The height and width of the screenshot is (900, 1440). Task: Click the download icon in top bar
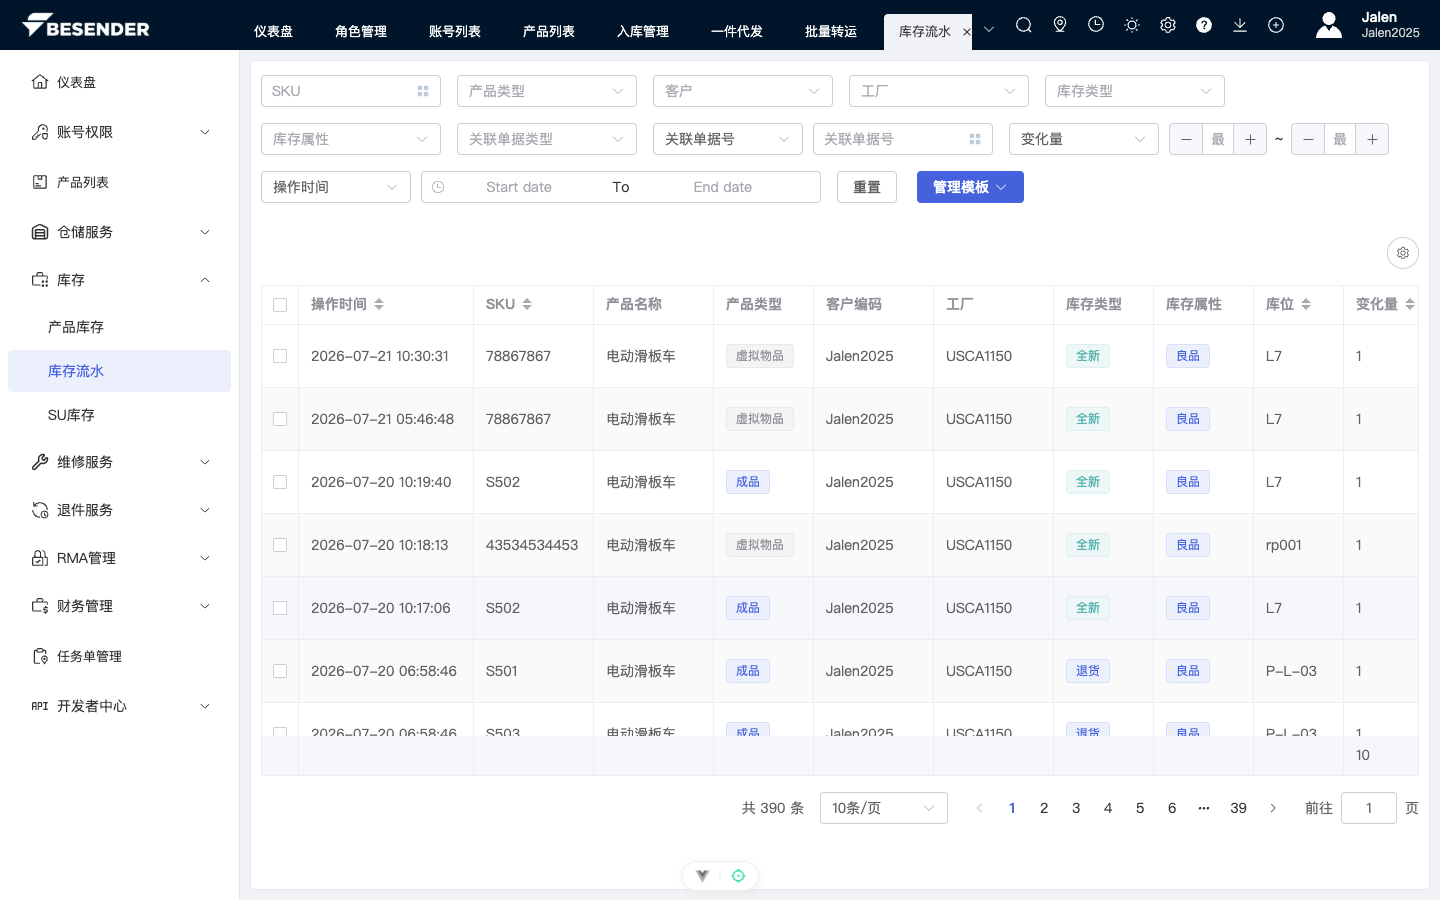pyautogui.click(x=1240, y=25)
